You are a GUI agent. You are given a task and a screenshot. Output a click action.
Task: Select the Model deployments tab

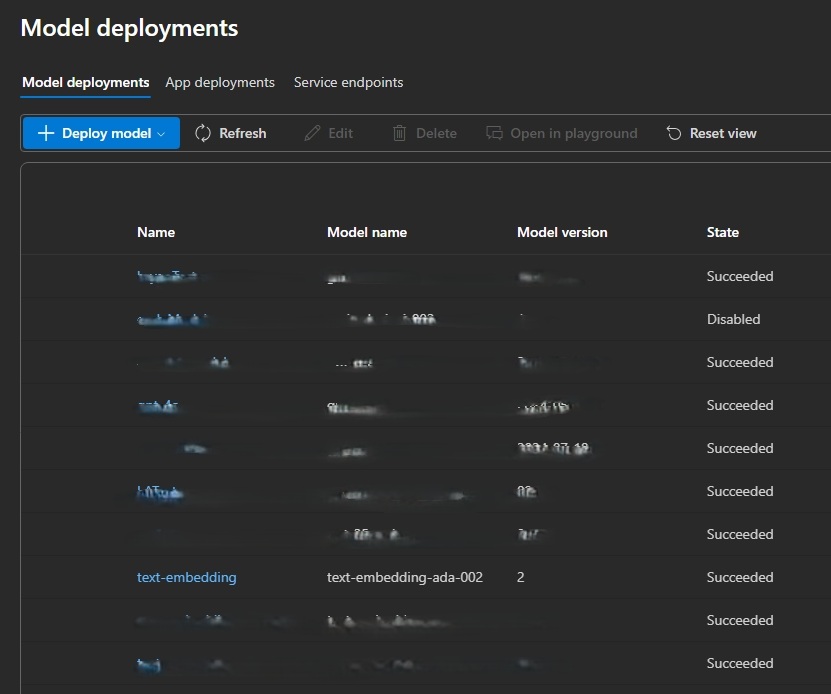(84, 82)
